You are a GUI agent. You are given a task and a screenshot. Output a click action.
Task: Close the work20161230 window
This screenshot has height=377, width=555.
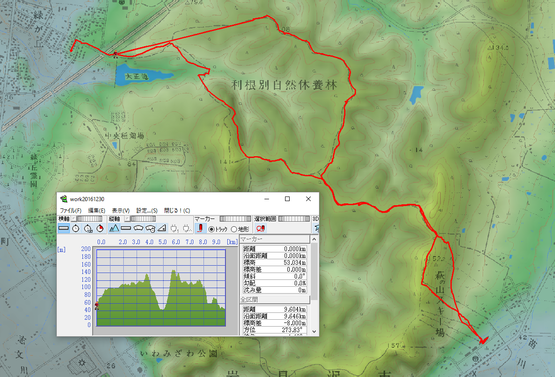pyautogui.click(x=308, y=199)
